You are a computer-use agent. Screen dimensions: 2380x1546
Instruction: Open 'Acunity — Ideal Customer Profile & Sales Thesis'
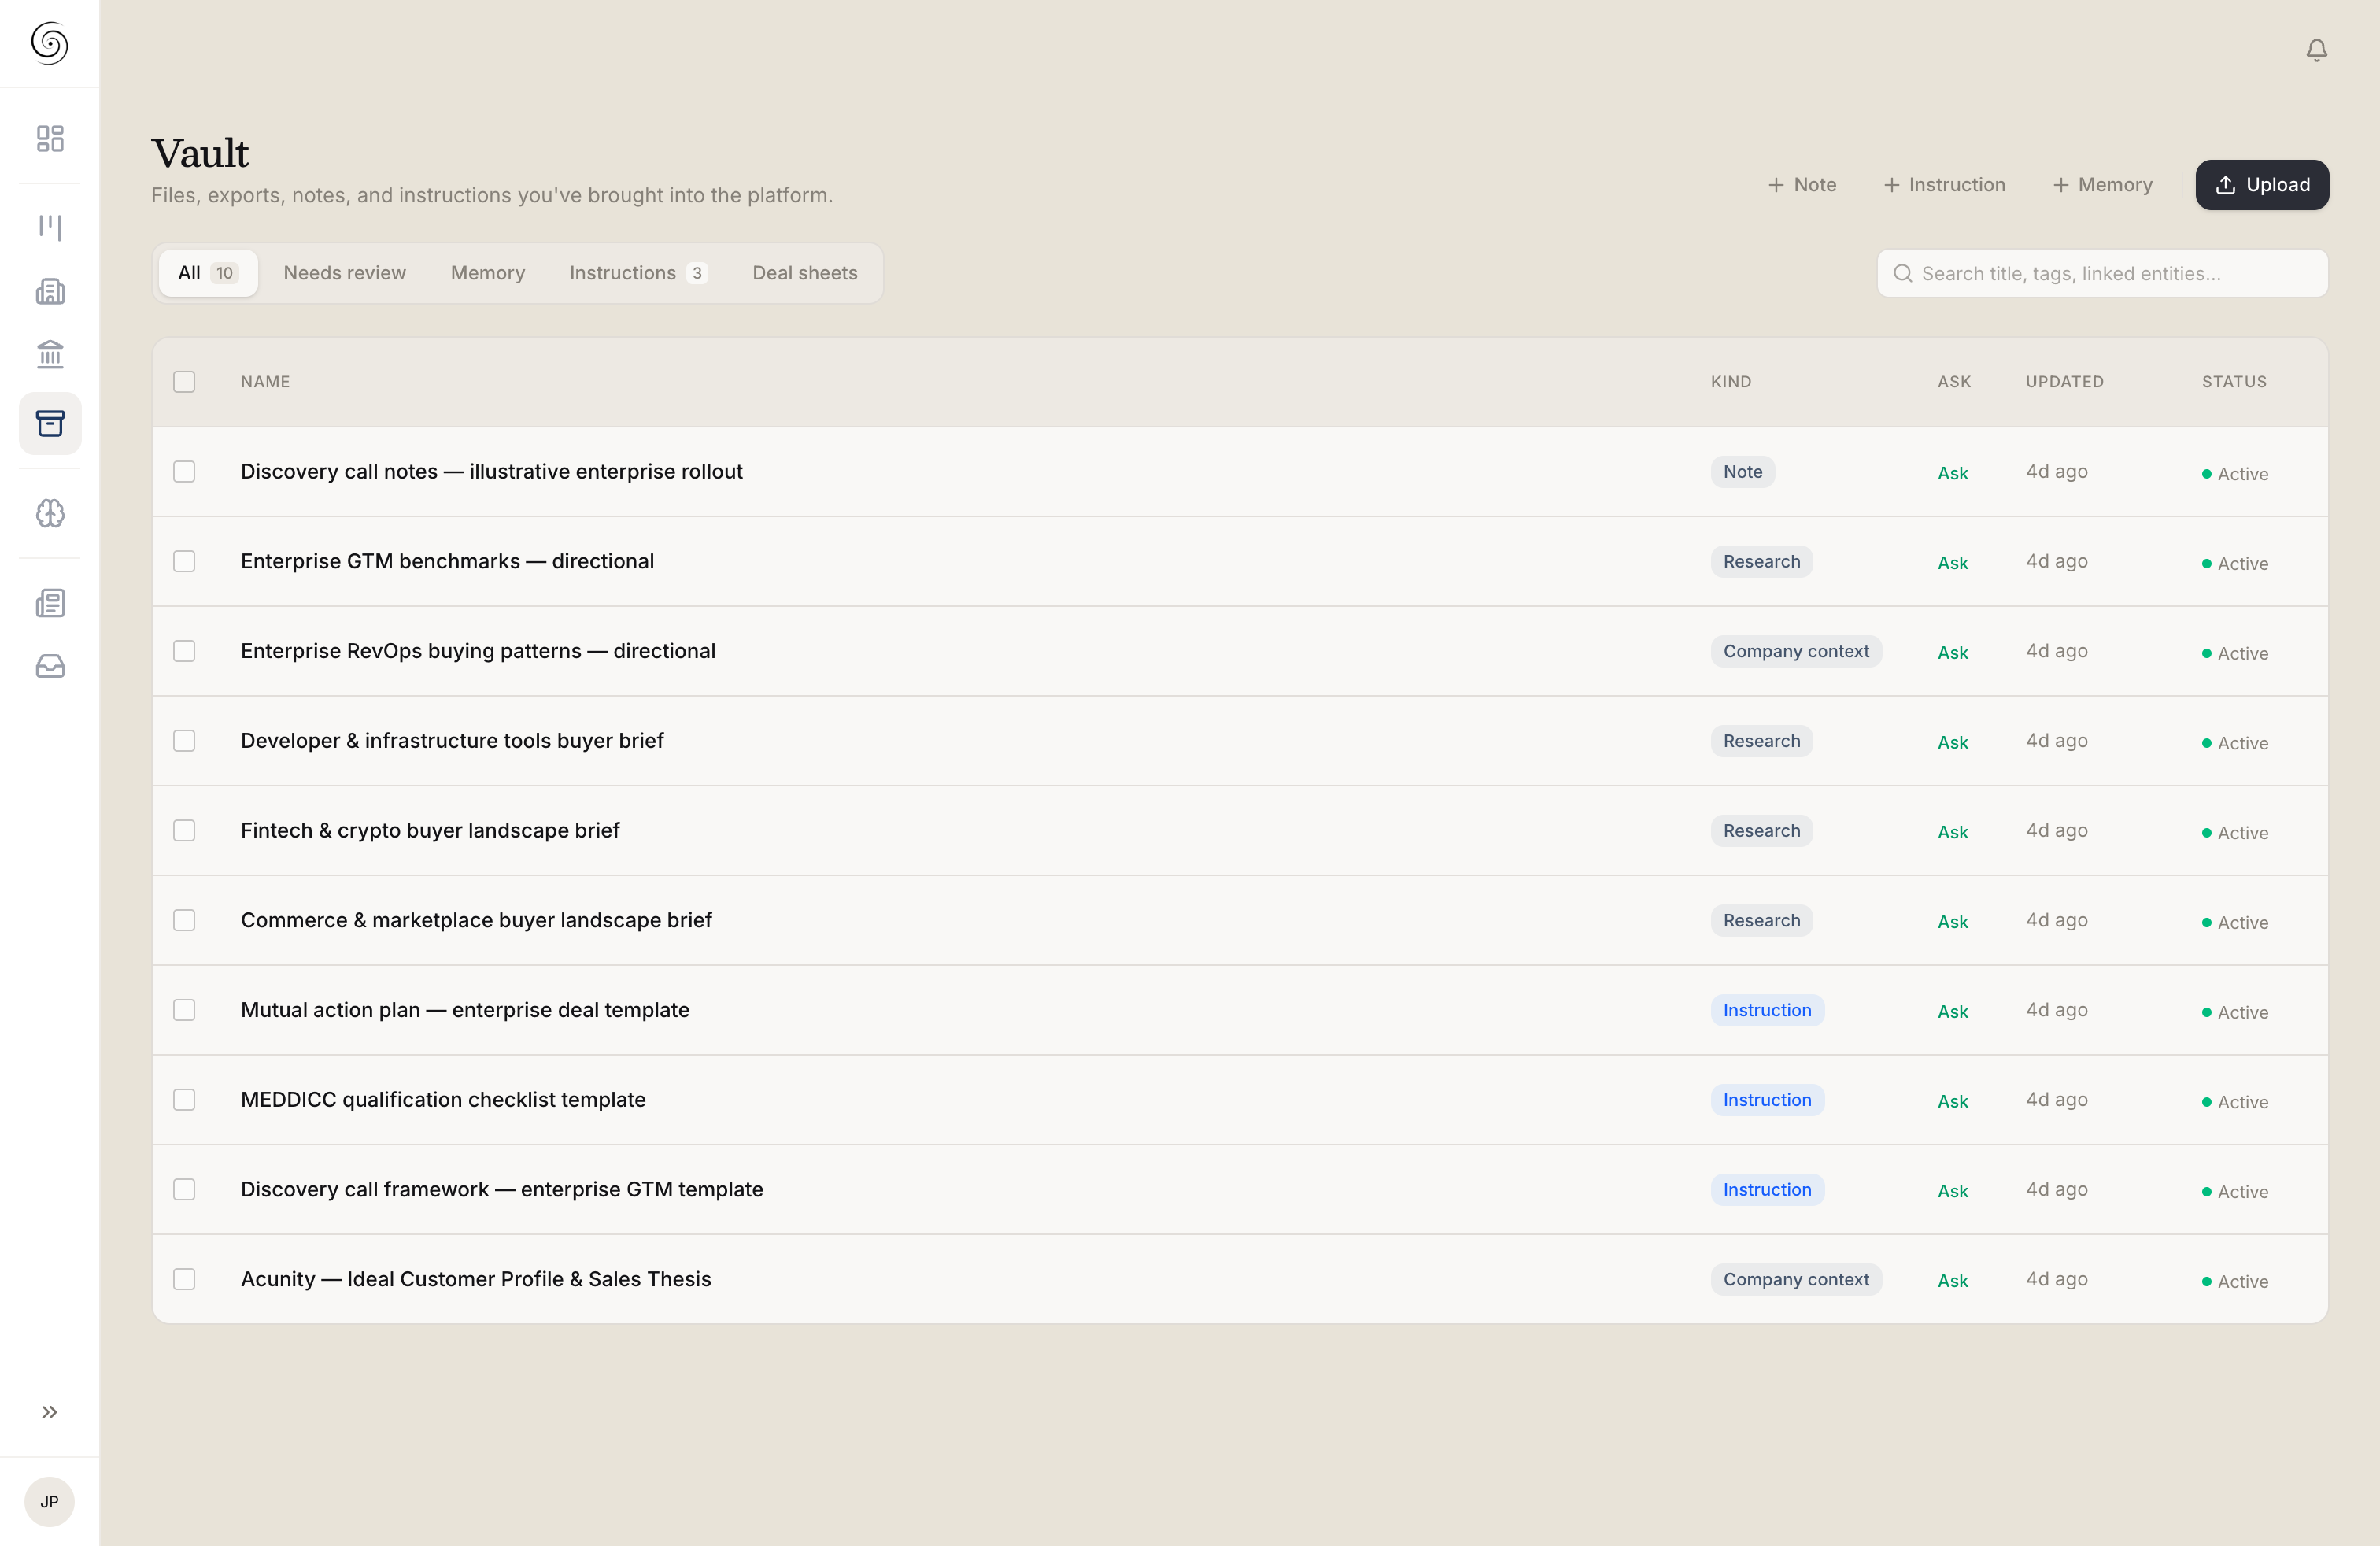(476, 1279)
